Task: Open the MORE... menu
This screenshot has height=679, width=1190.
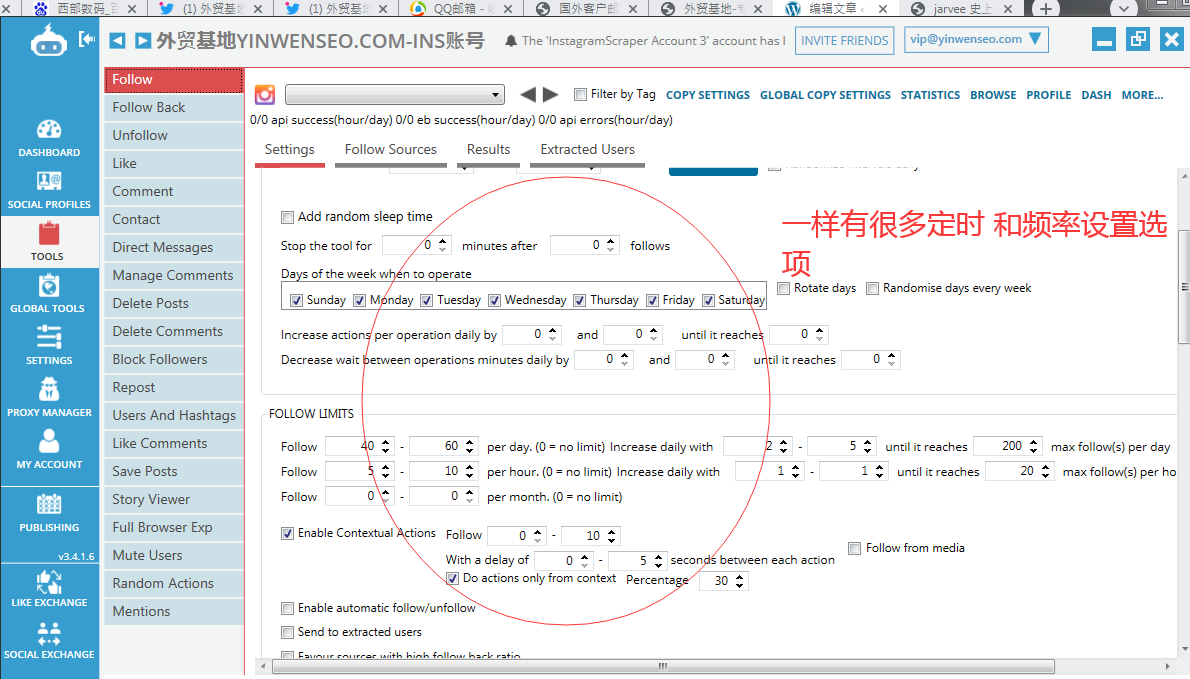Action: 1142,94
